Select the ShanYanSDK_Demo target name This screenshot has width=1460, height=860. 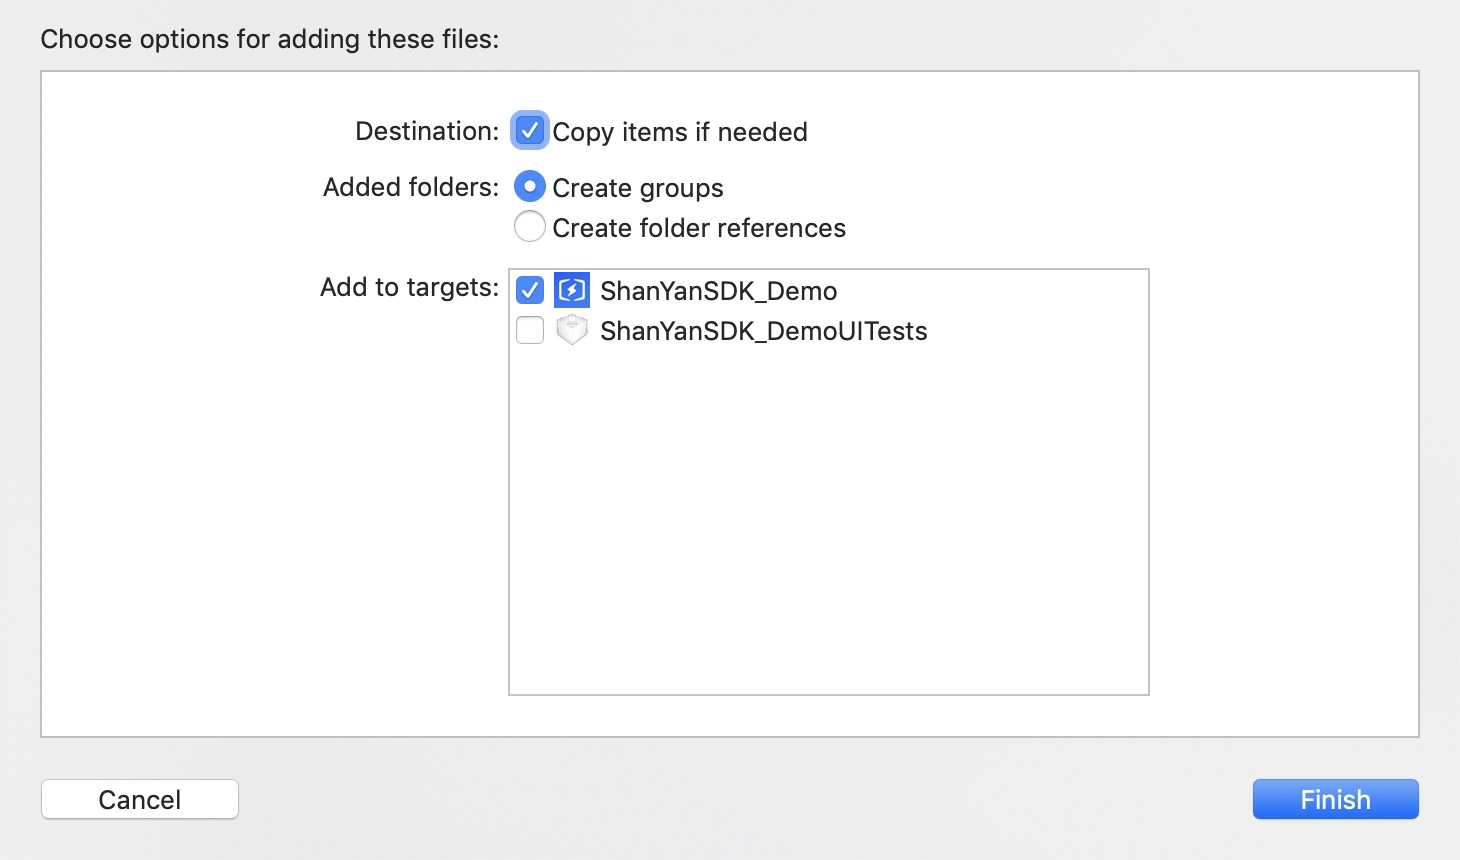point(719,291)
